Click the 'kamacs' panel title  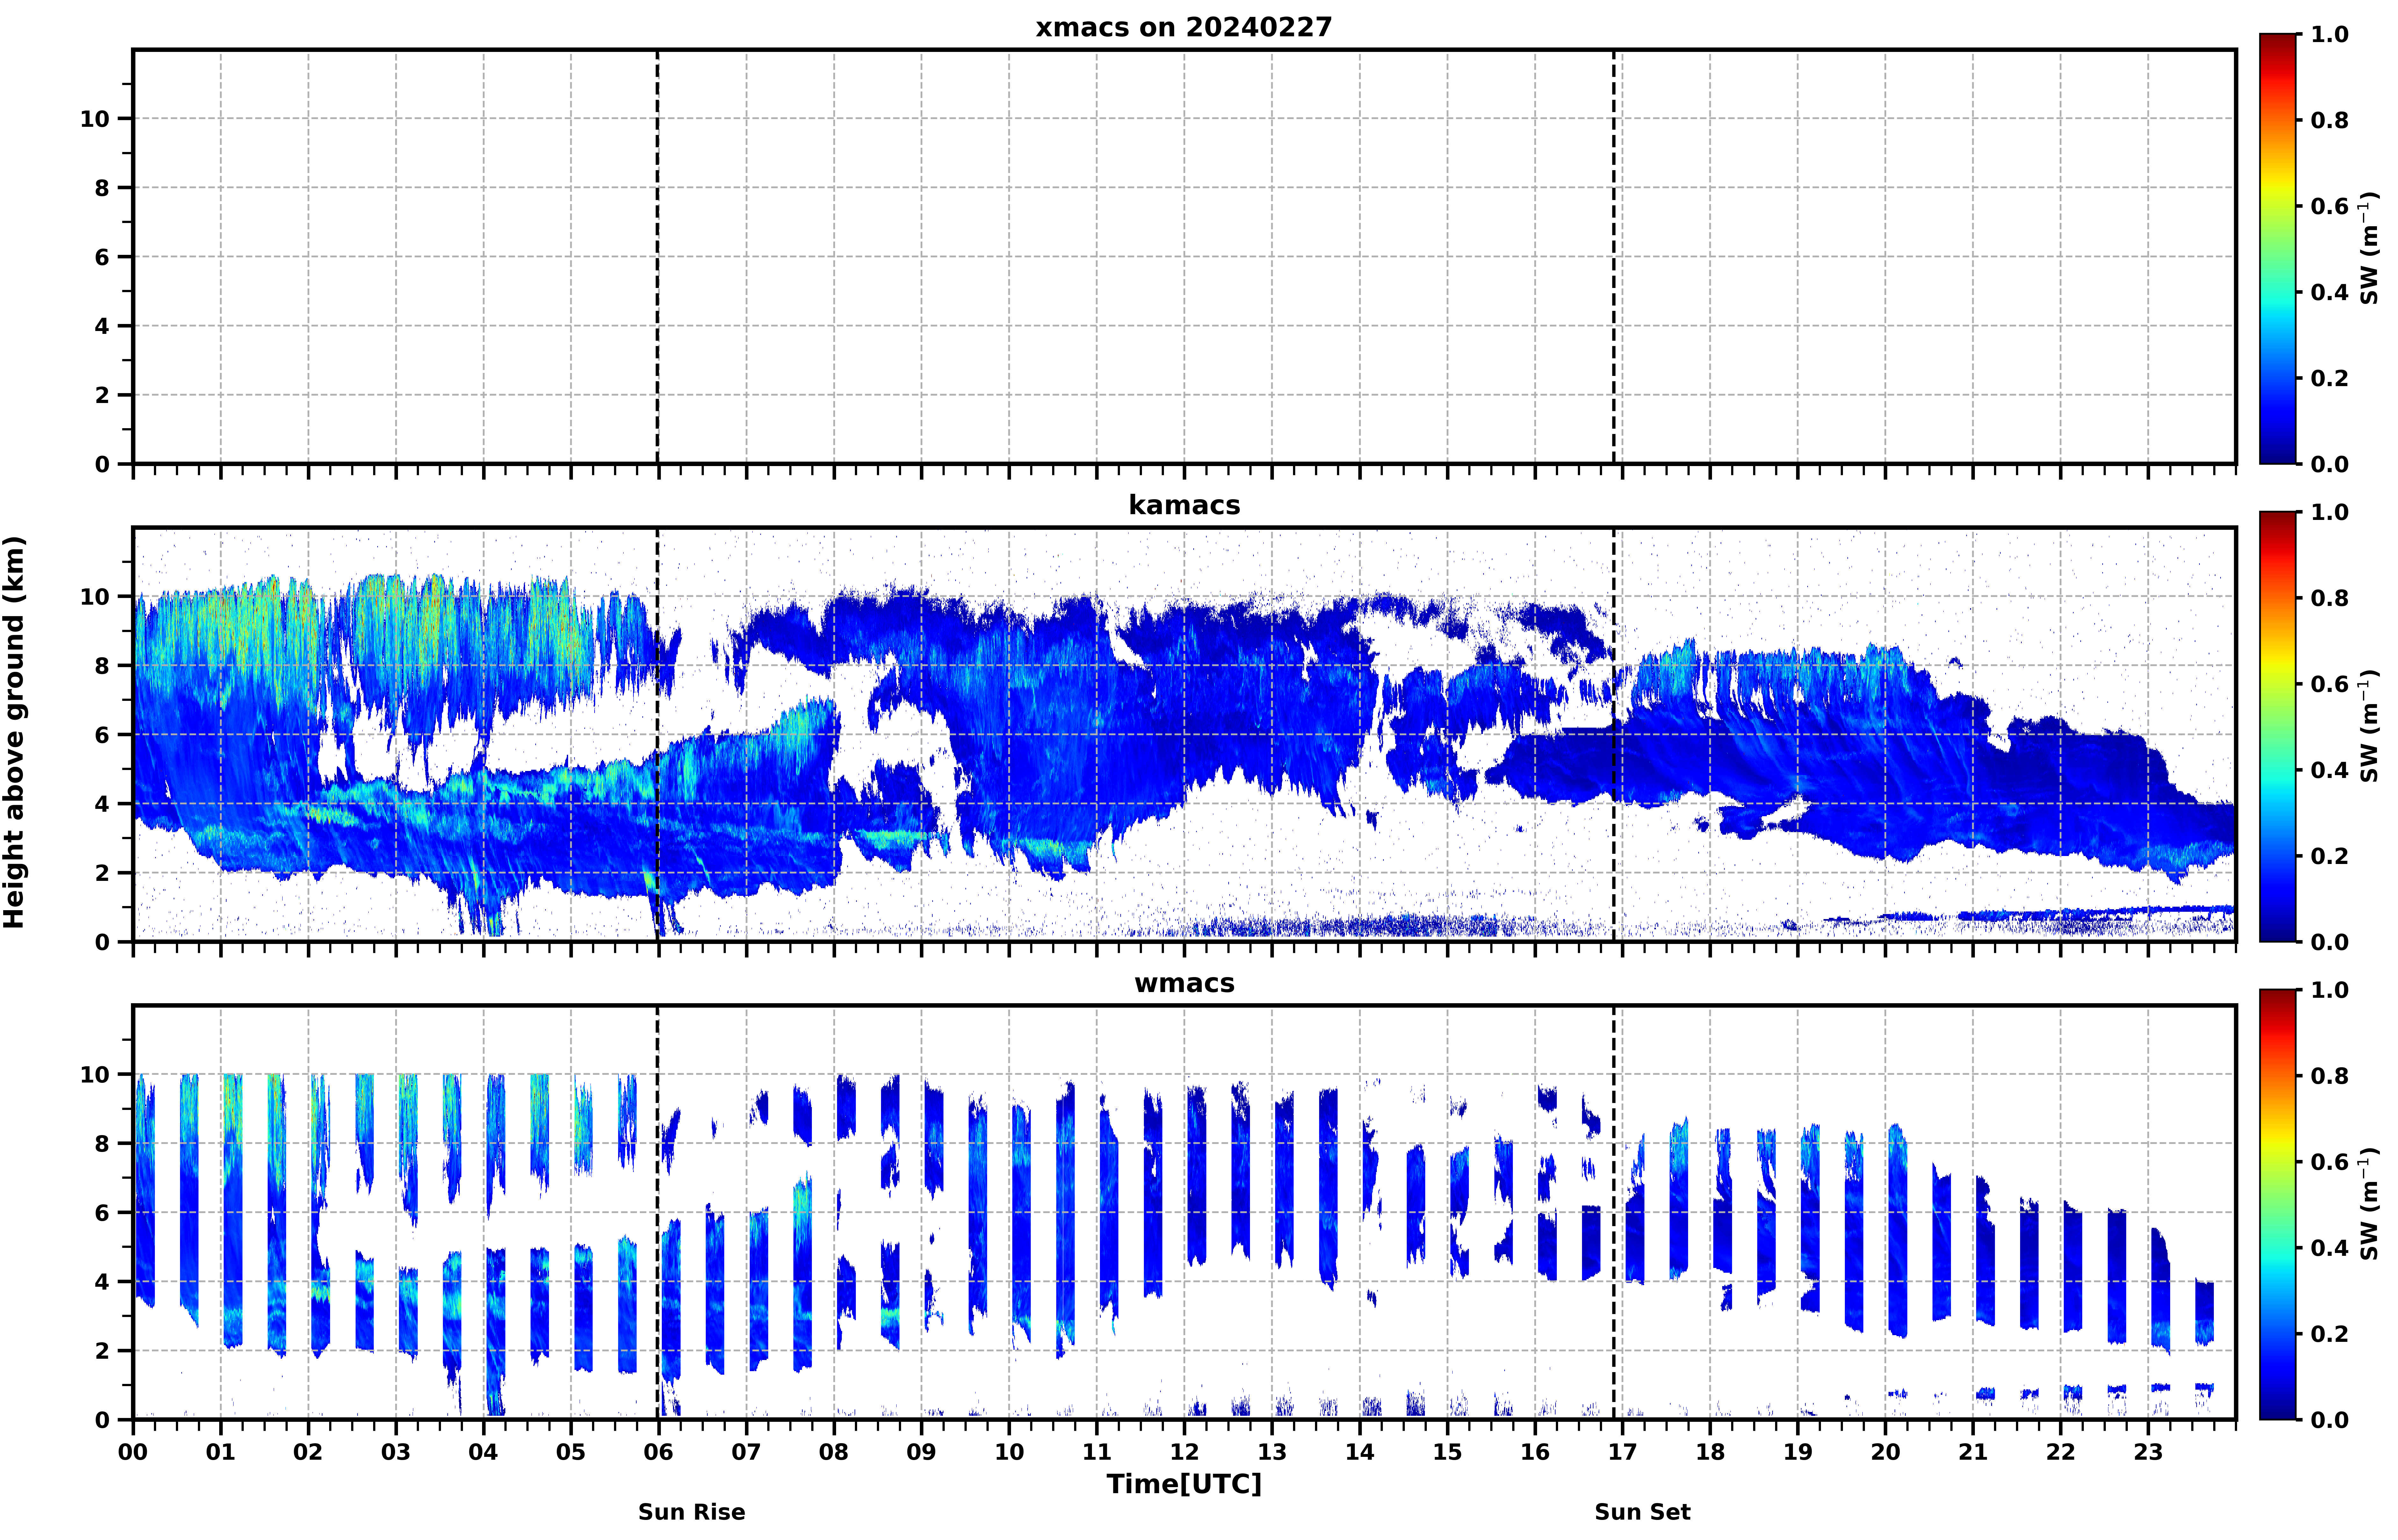coord(1184,505)
